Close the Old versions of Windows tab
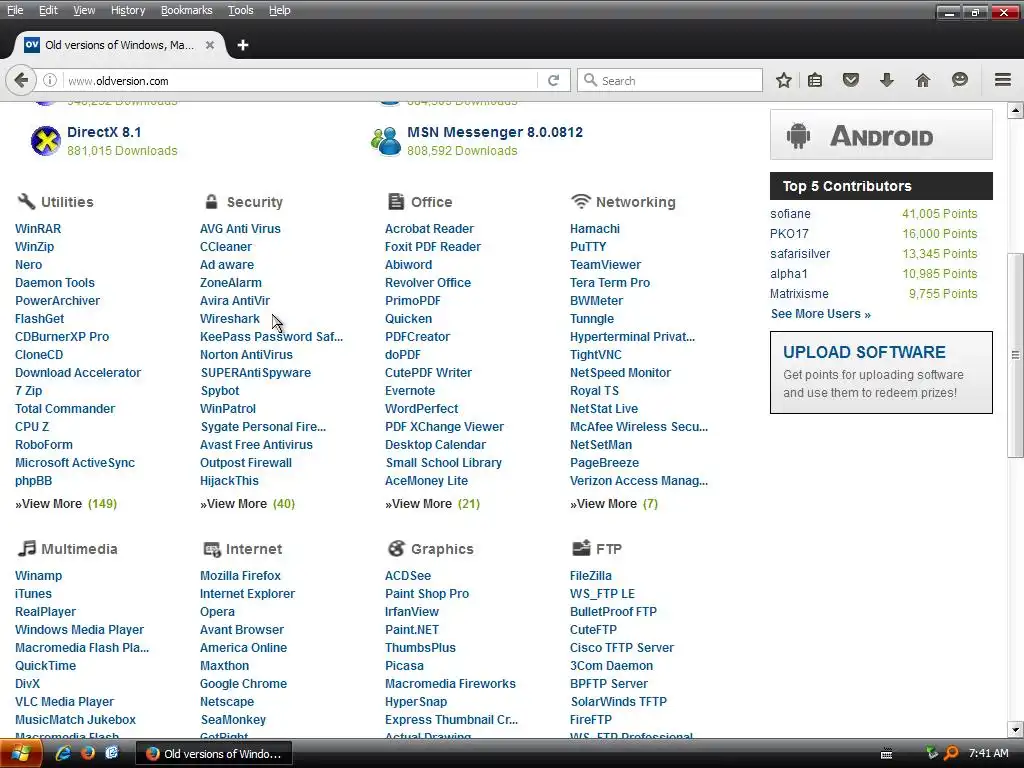The image size is (1024, 768). [210, 45]
